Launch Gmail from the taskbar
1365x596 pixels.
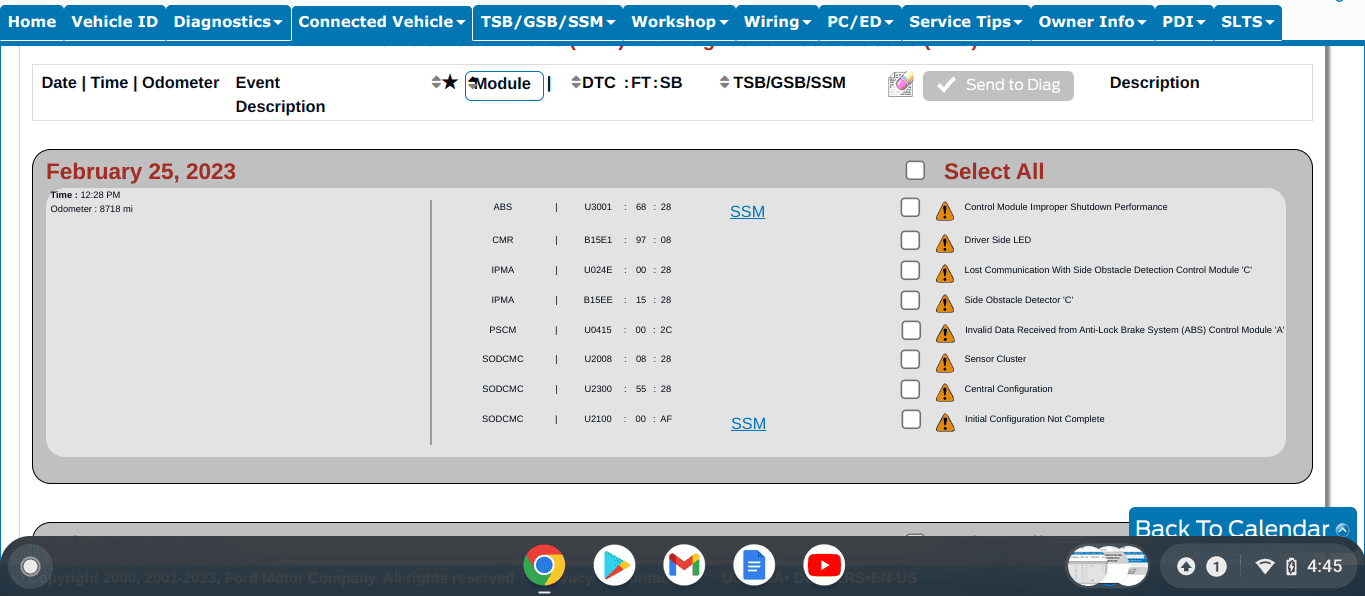click(684, 566)
